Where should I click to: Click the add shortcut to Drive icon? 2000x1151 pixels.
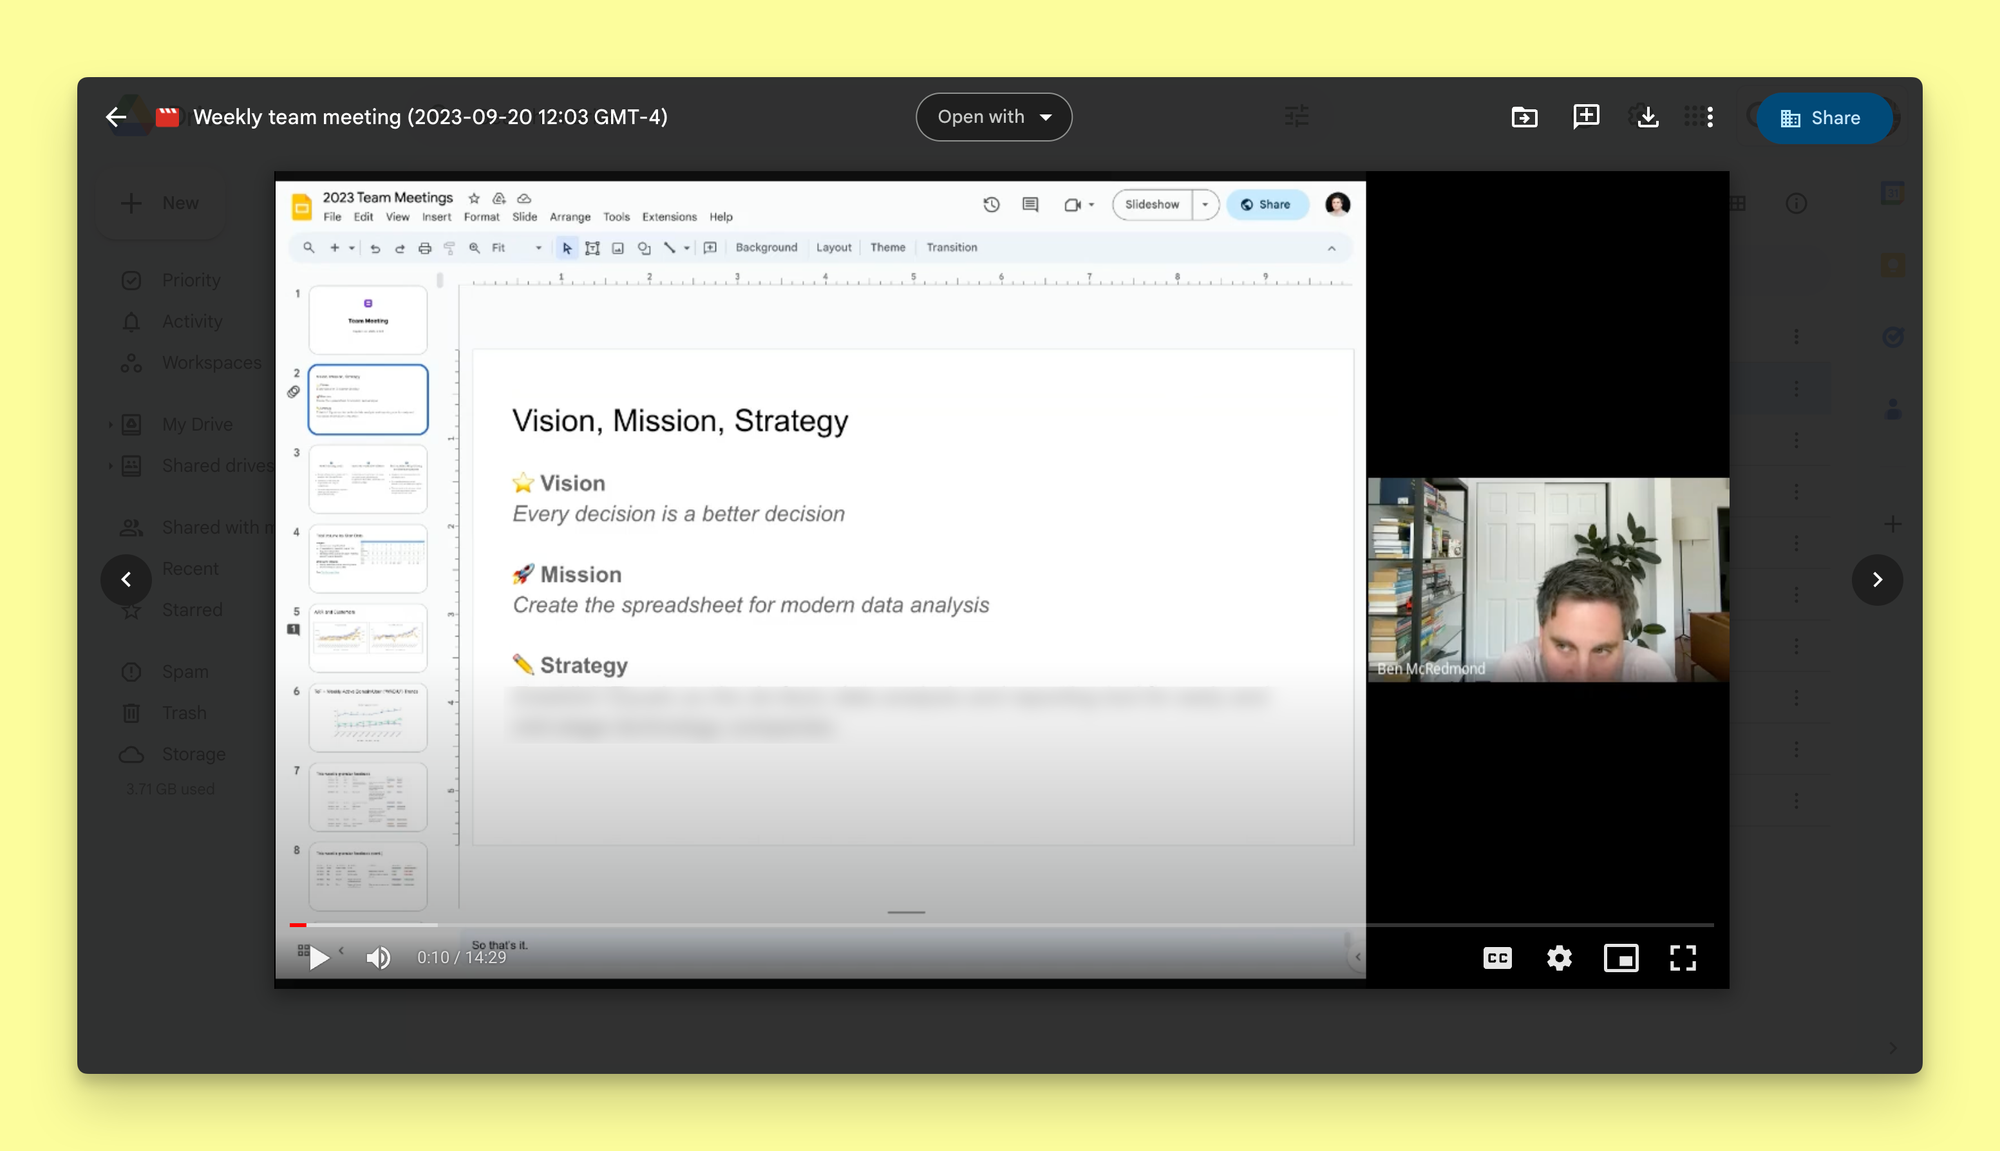point(1524,117)
